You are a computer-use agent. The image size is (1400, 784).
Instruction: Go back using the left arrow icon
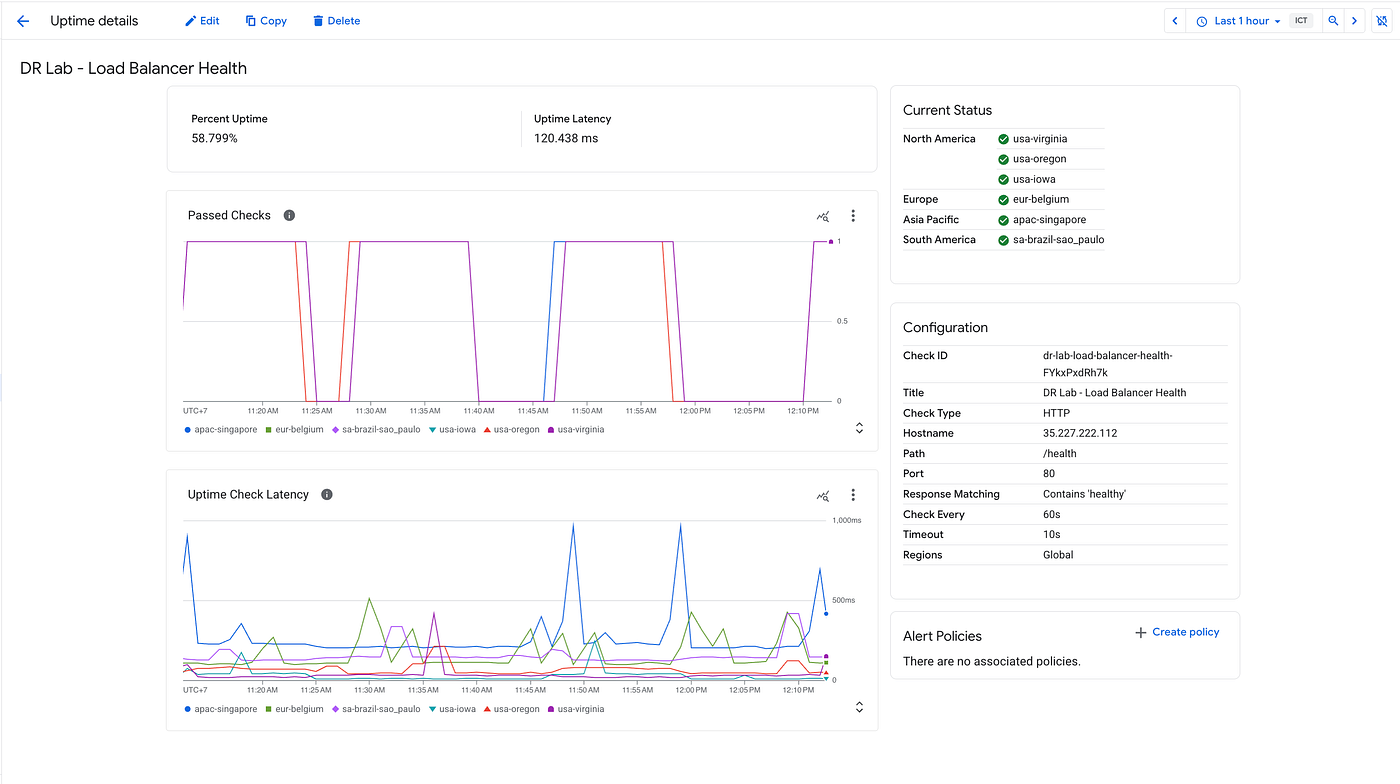23,21
